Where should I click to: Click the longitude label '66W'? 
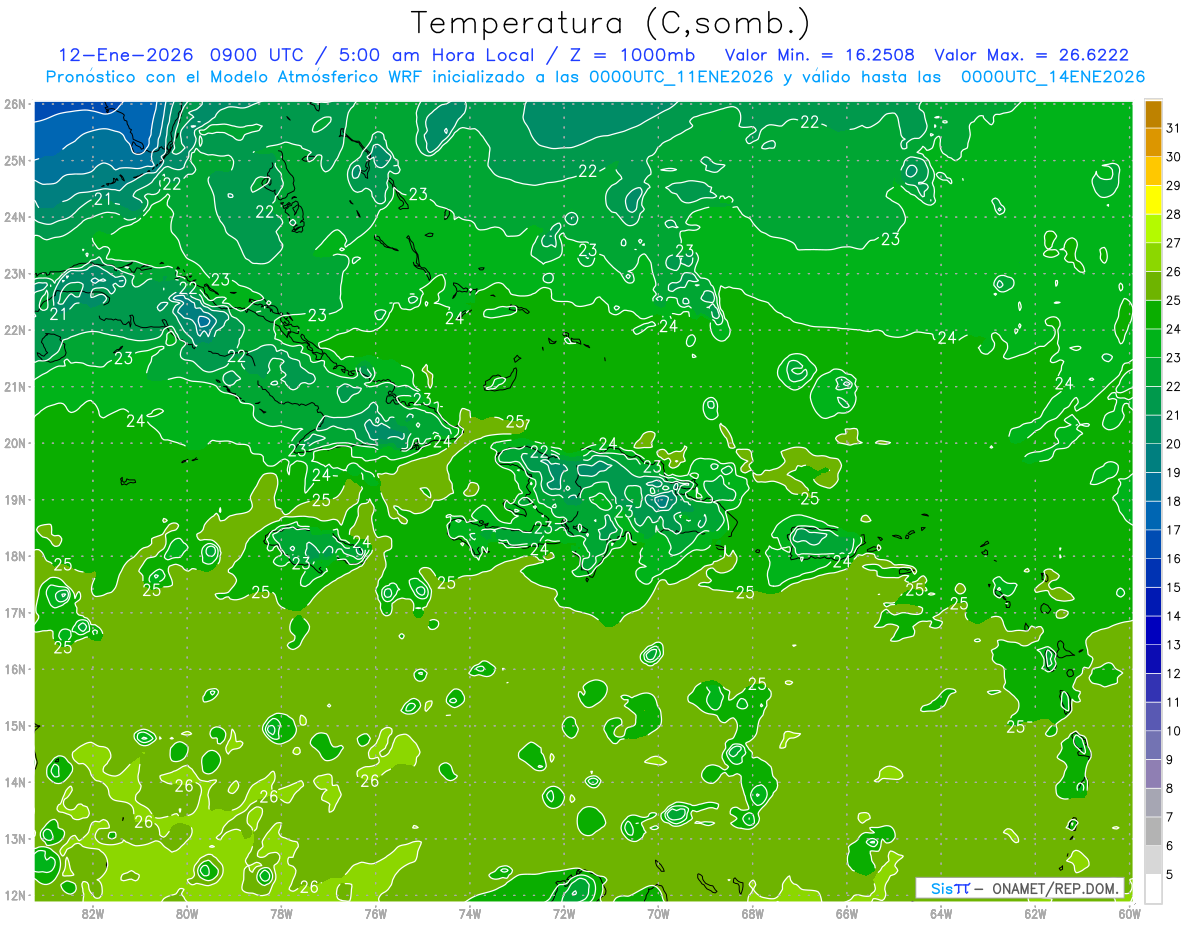[x=846, y=912]
